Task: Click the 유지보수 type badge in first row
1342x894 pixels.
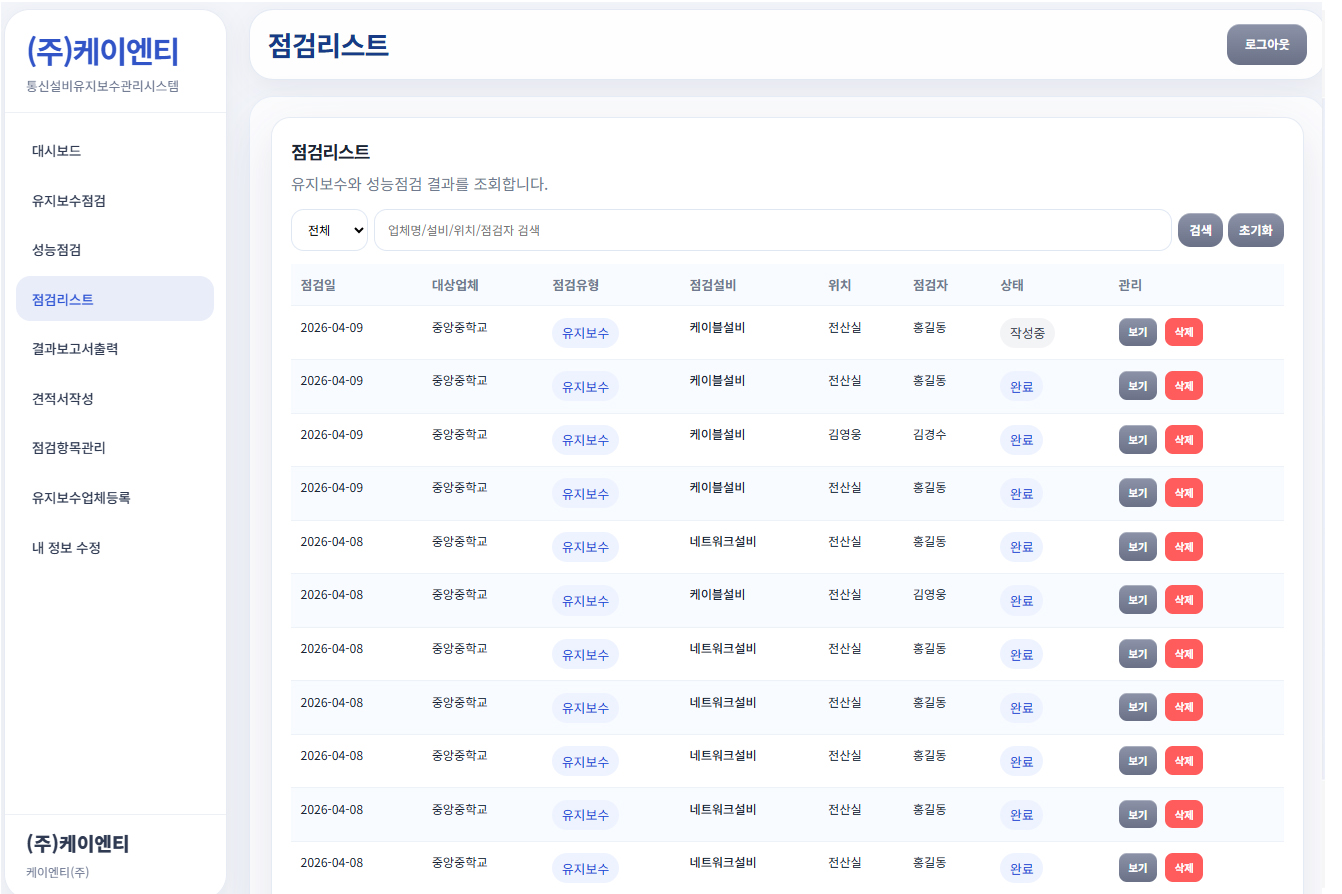Action: (x=585, y=332)
